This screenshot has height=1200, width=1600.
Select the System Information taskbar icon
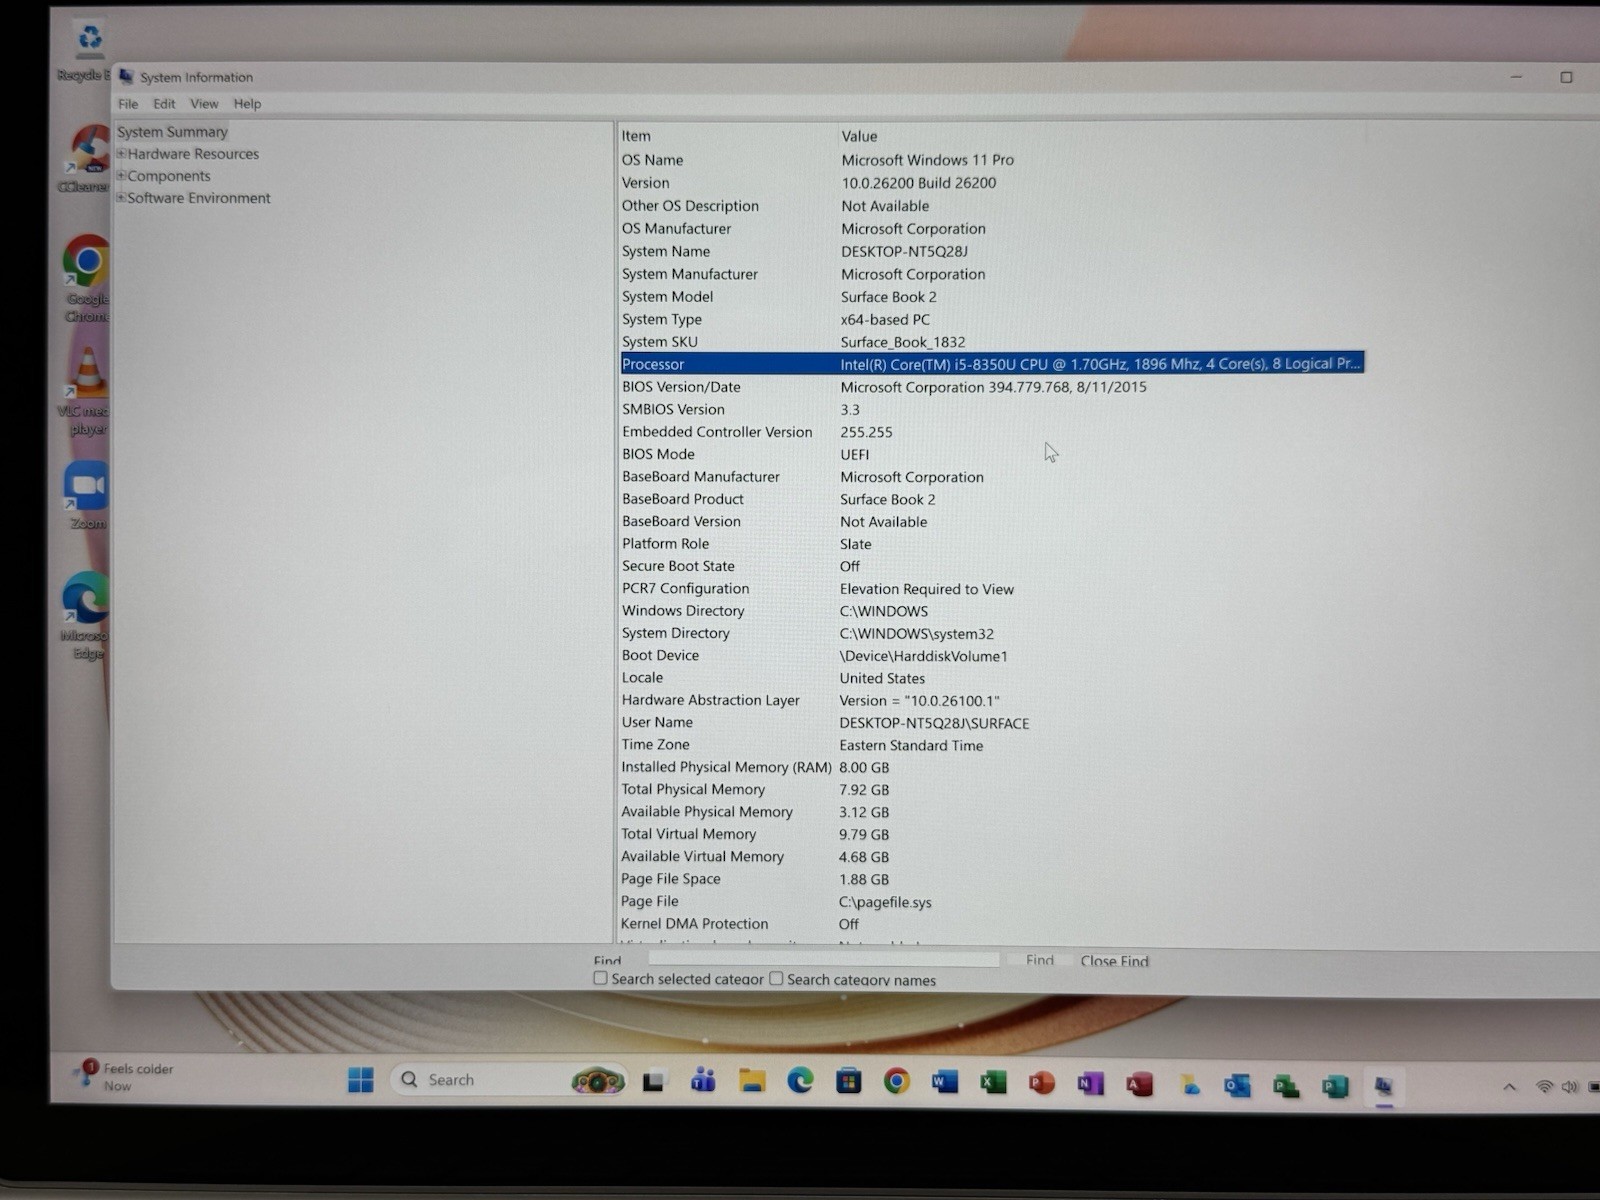pyautogui.click(x=1383, y=1087)
